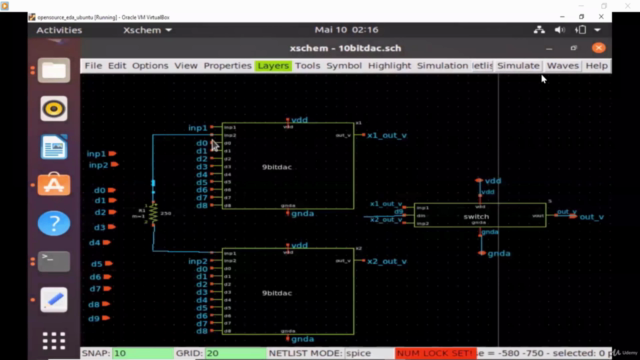Select resistor R1 symbol
This screenshot has height=360, width=640.
tap(153, 213)
